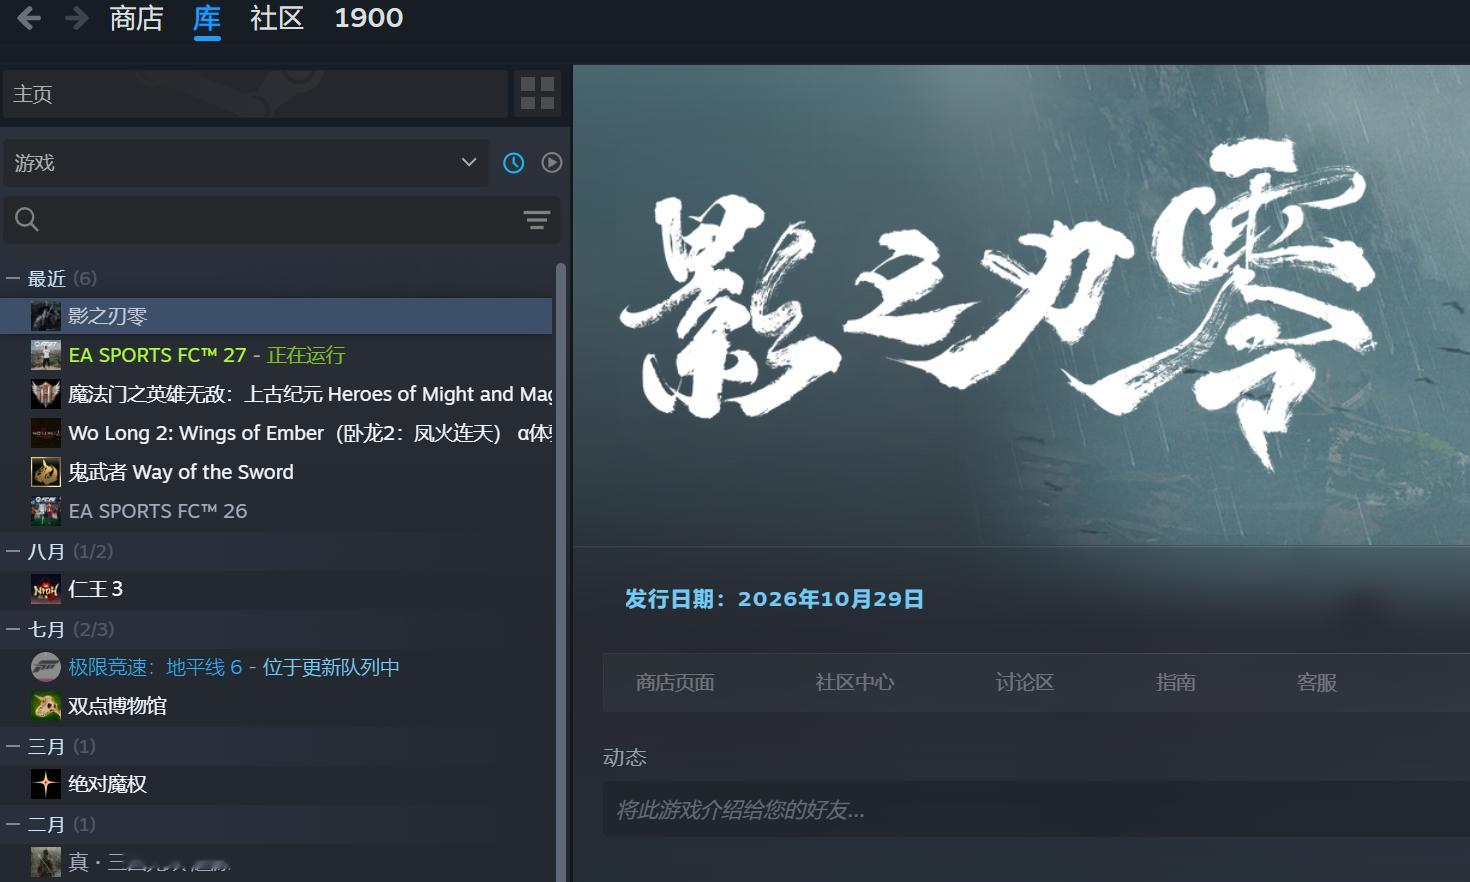Screen dimensions: 1470x882
Task: Select 影之刃零 in the game list
Action: 276,316
